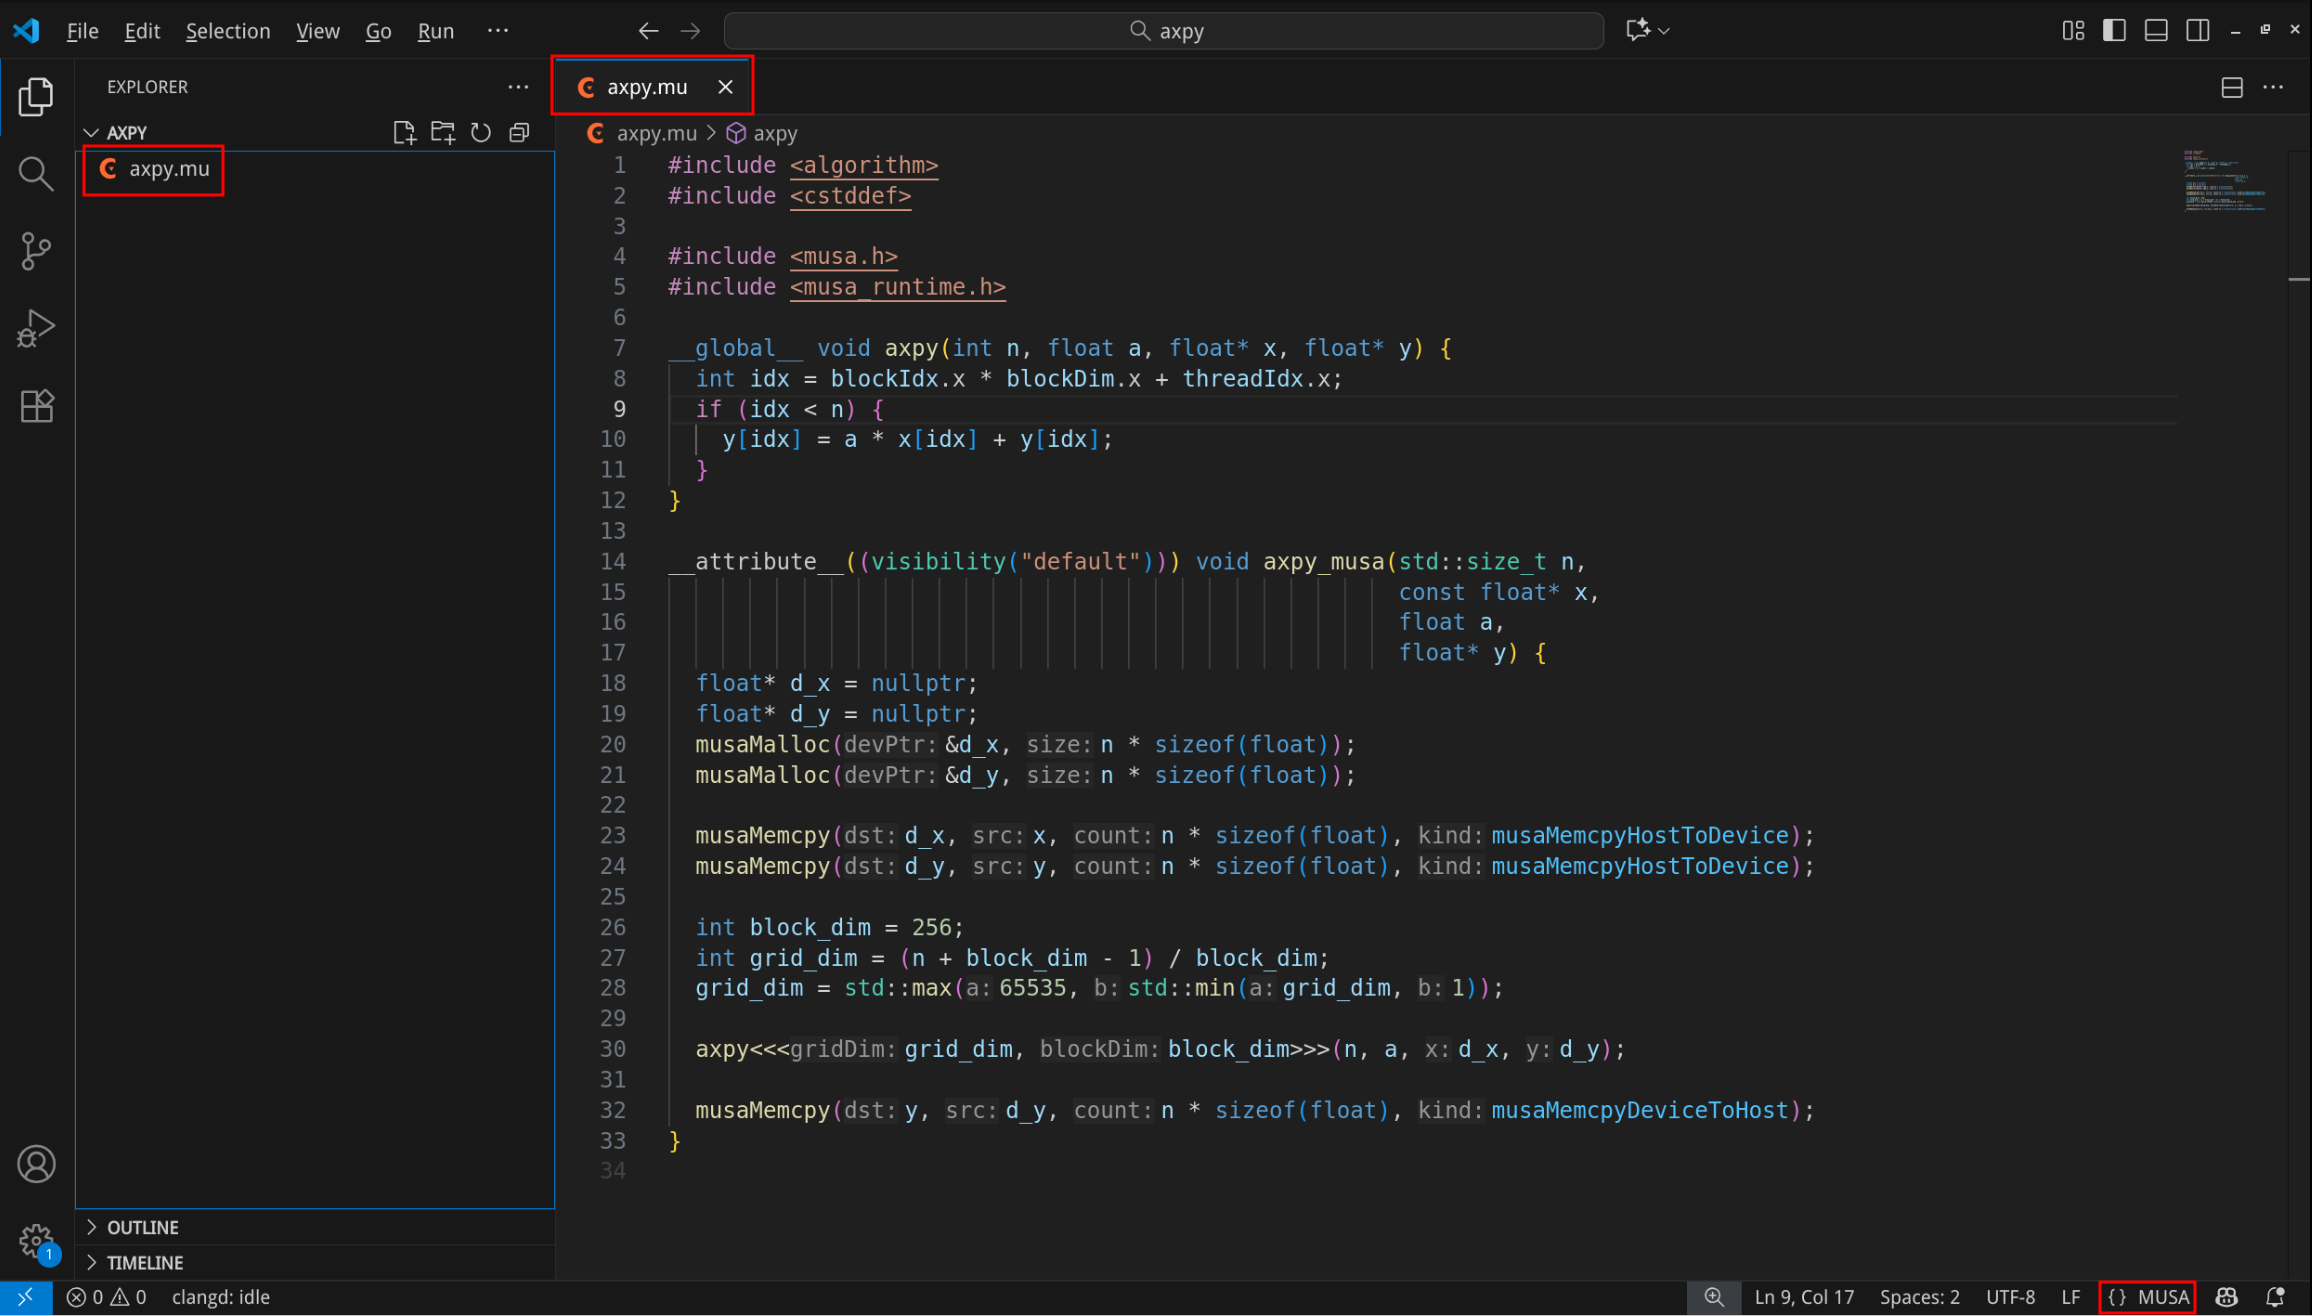Open the Edit menu

click(x=142, y=31)
